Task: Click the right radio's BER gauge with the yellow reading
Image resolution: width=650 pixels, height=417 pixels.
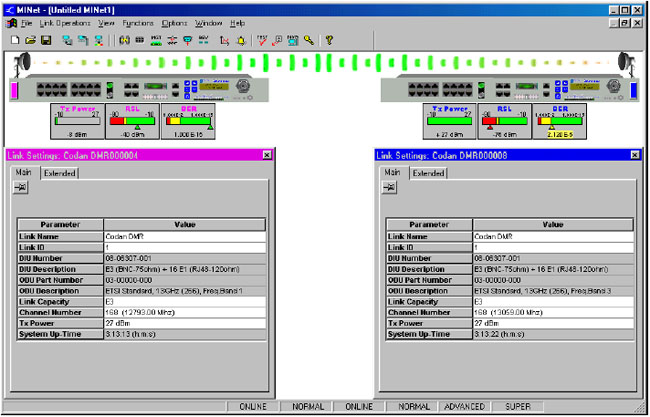Action: coord(560,121)
